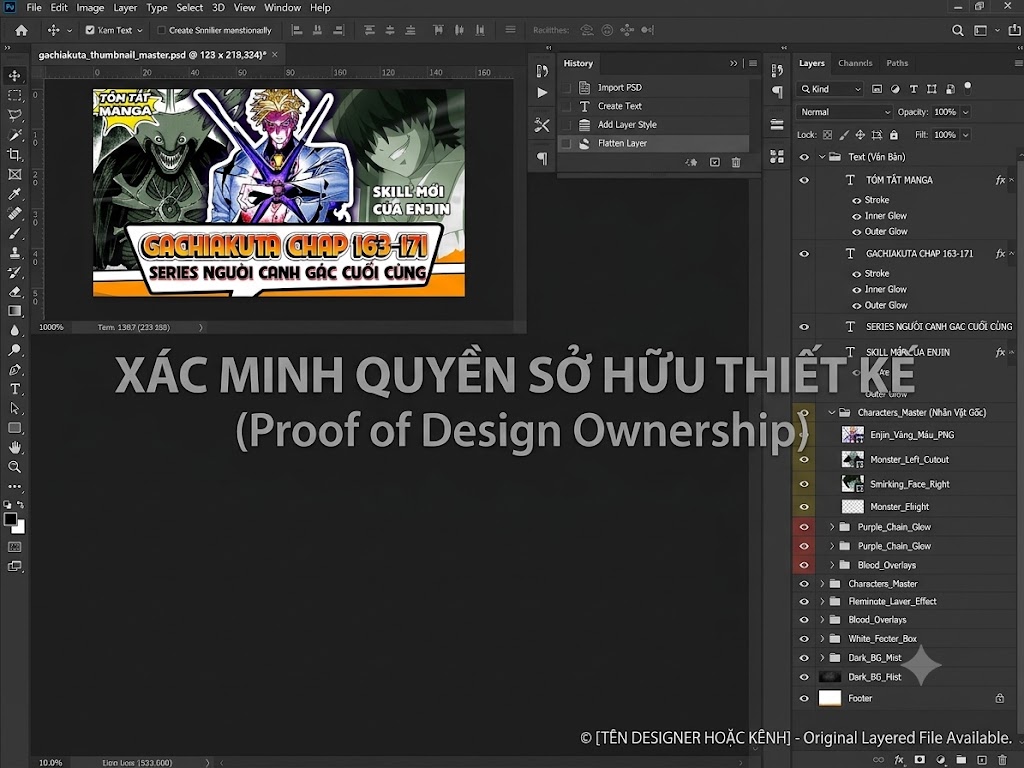Select the Zoom tool in the toolbox

click(14, 467)
